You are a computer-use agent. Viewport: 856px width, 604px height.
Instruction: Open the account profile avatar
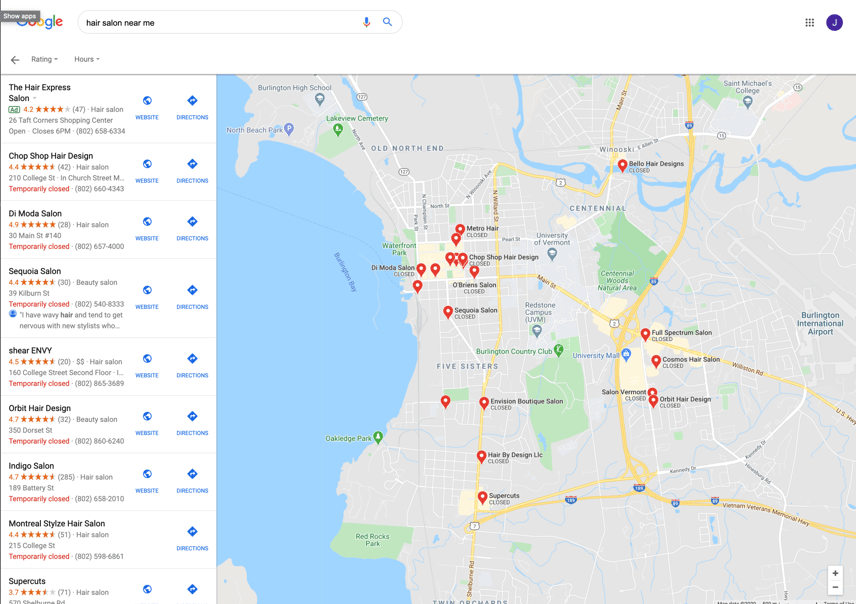834,22
